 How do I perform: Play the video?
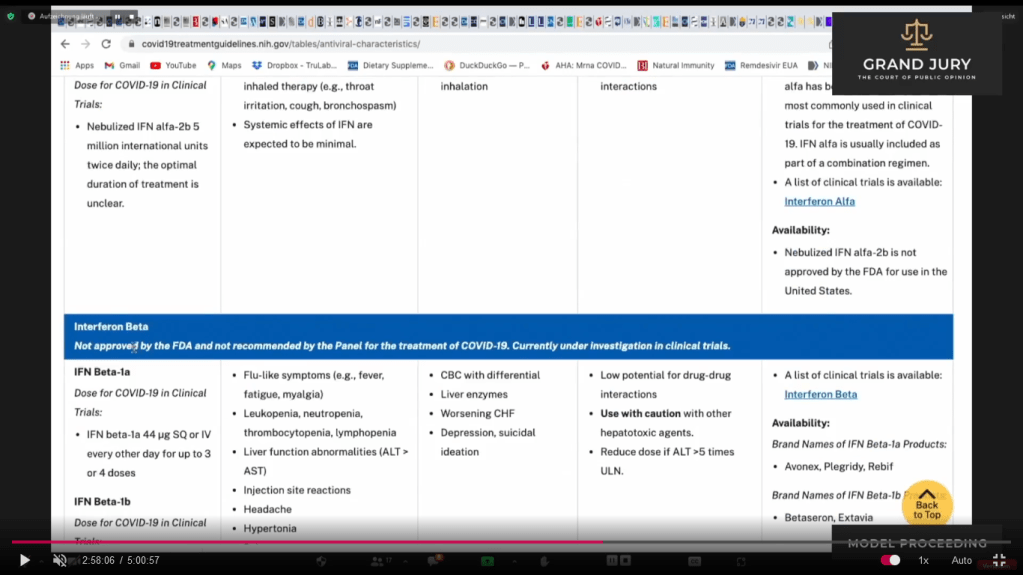pyautogui.click(x=25, y=561)
